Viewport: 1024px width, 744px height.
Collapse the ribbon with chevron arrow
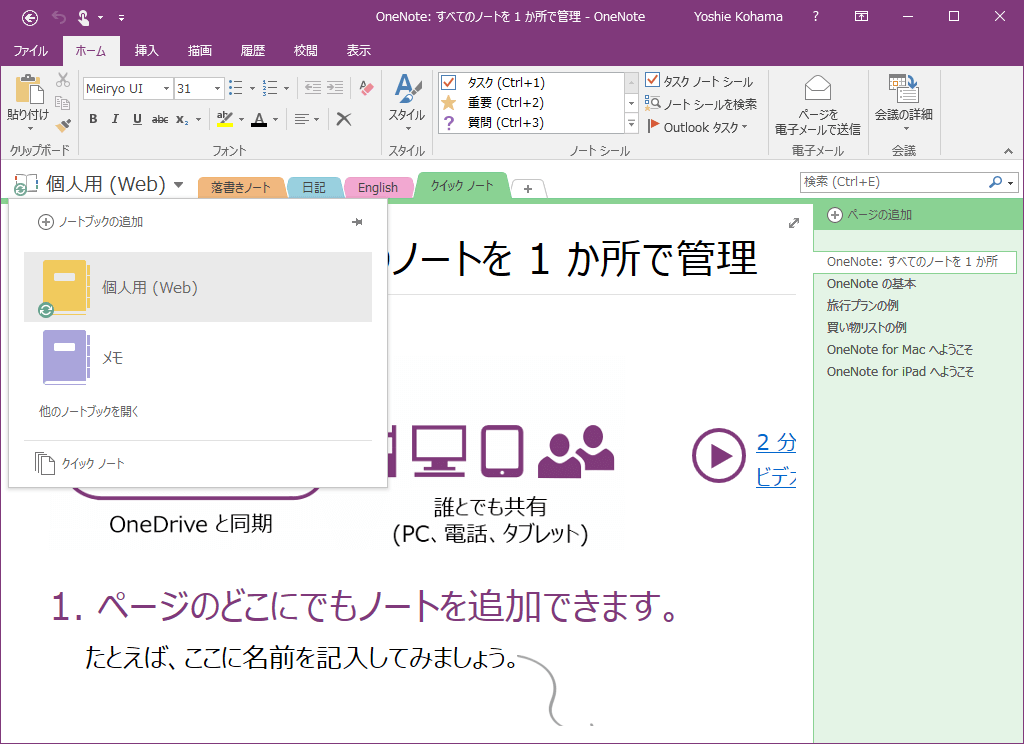pos(1008,152)
